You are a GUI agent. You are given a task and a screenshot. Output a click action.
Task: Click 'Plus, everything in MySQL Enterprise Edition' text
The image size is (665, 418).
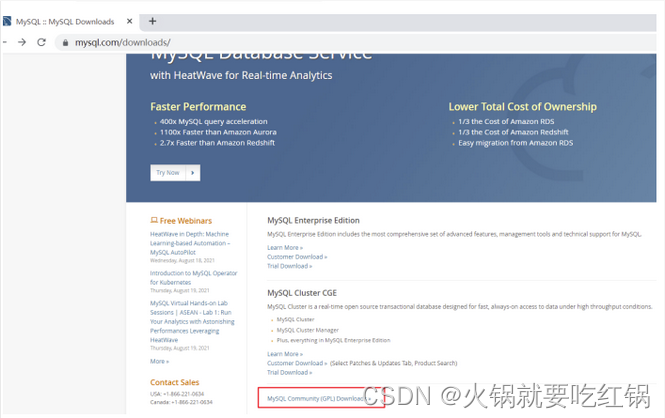coord(333,340)
